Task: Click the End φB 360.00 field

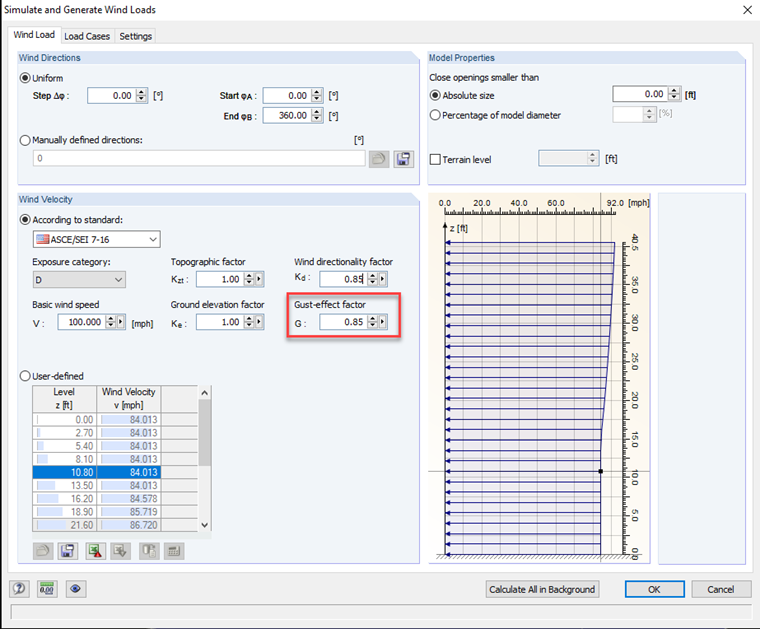Action: pyautogui.click(x=286, y=115)
